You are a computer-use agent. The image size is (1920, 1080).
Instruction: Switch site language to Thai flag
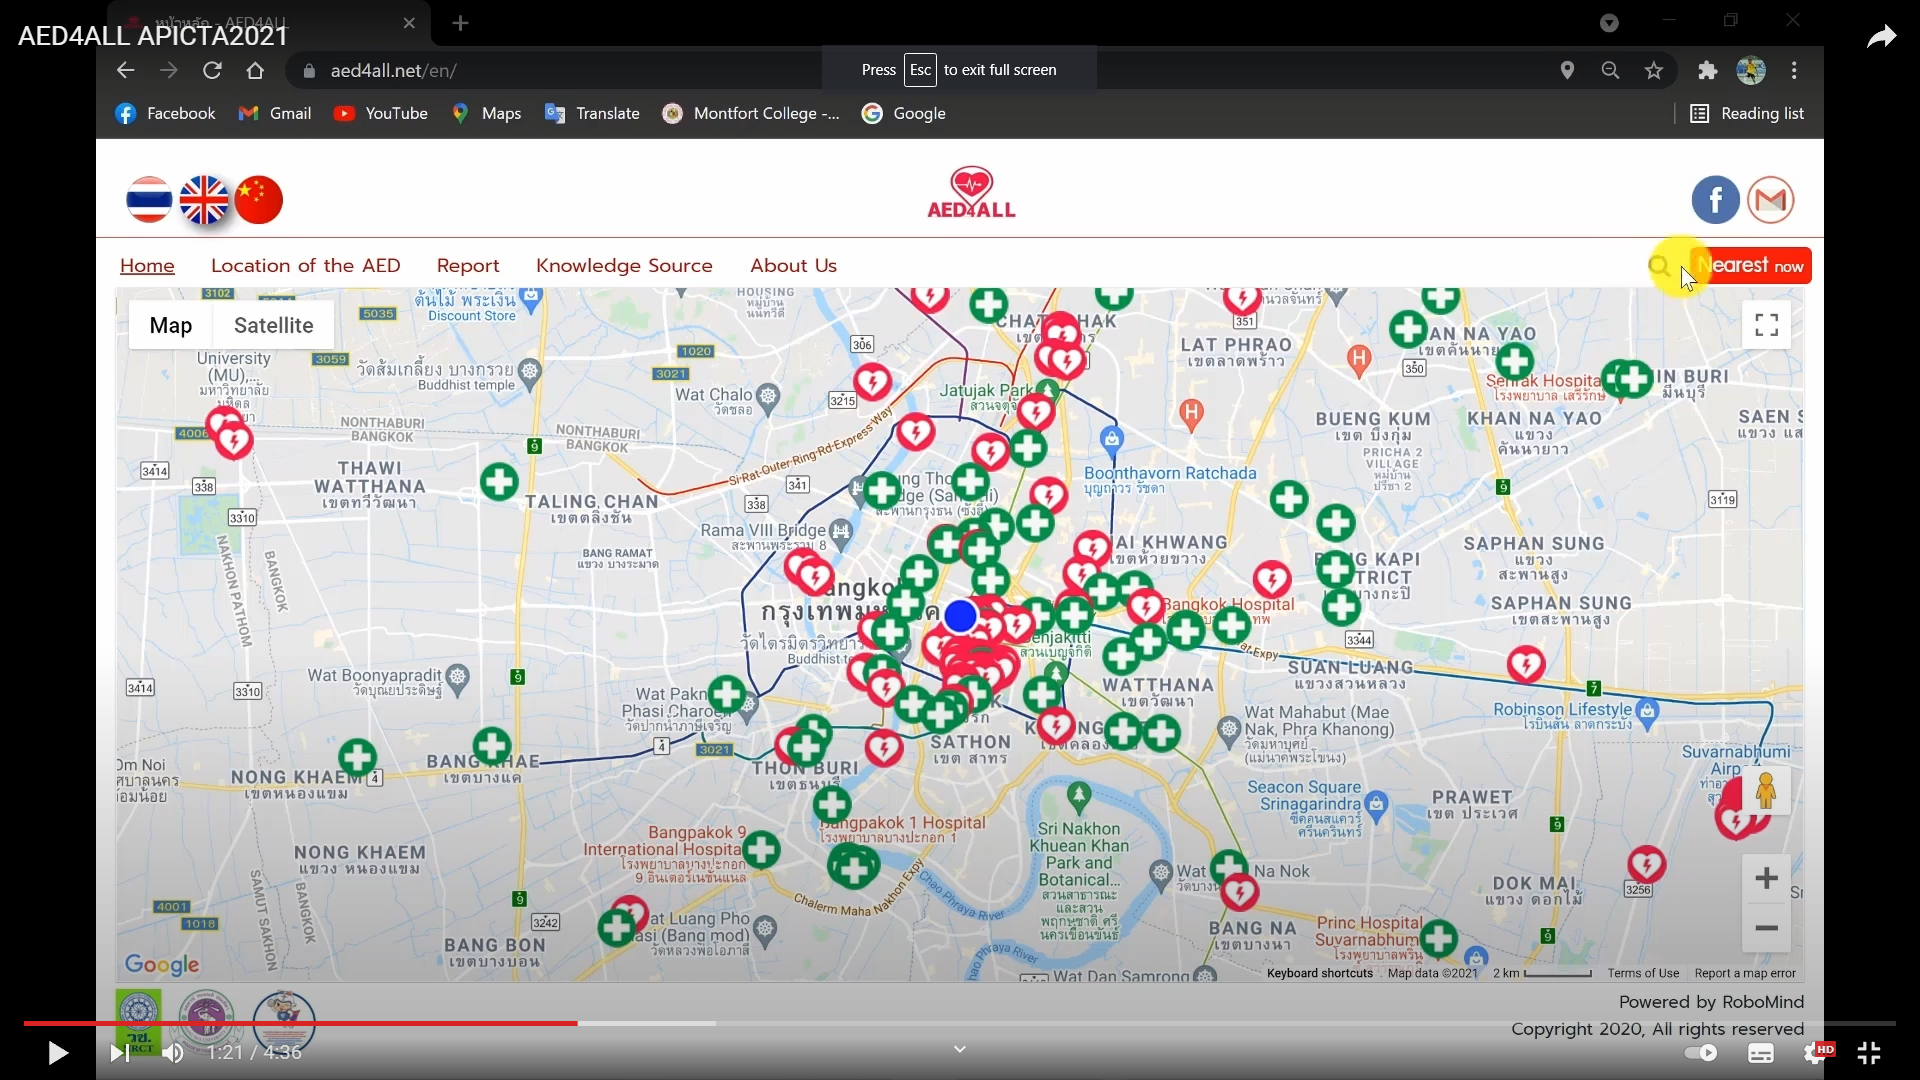[x=149, y=200]
